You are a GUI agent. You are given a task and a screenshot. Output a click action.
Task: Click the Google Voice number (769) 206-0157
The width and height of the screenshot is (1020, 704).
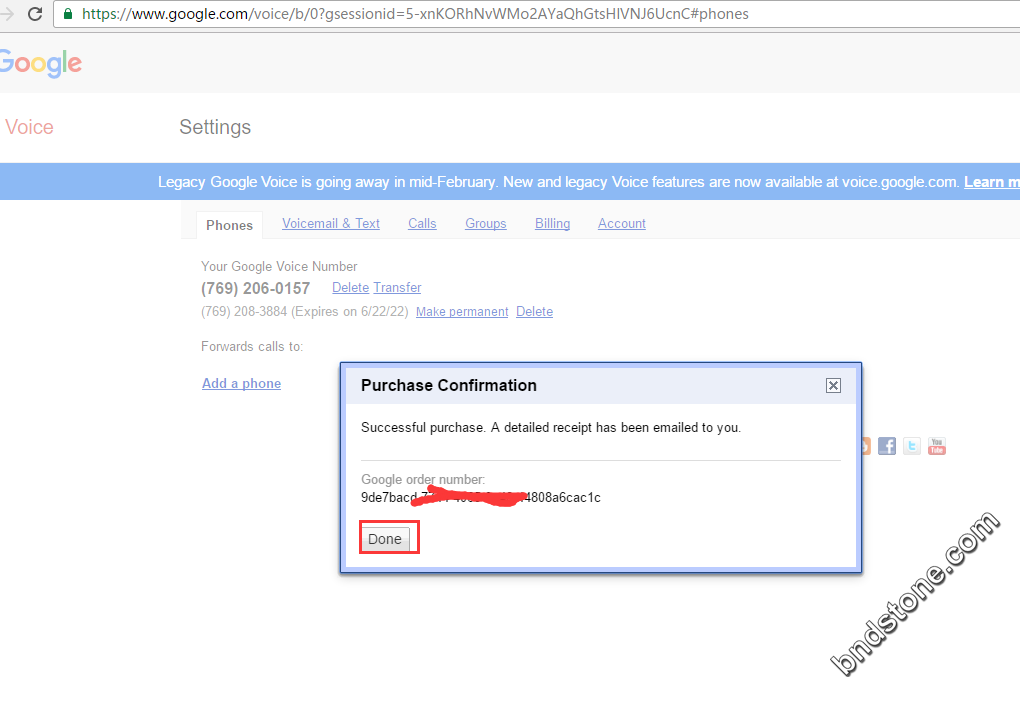tap(255, 288)
